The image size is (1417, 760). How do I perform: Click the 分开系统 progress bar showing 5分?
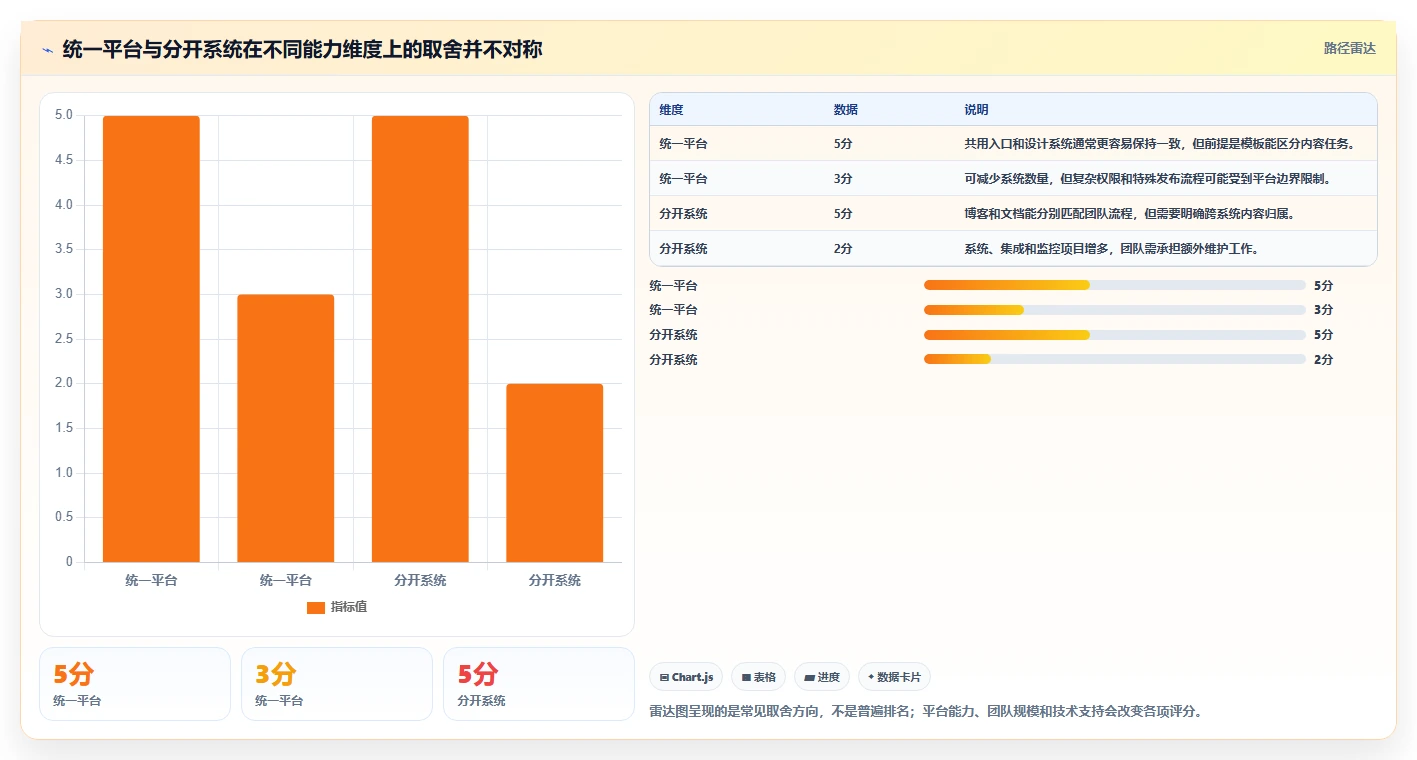click(x=1115, y=335)
